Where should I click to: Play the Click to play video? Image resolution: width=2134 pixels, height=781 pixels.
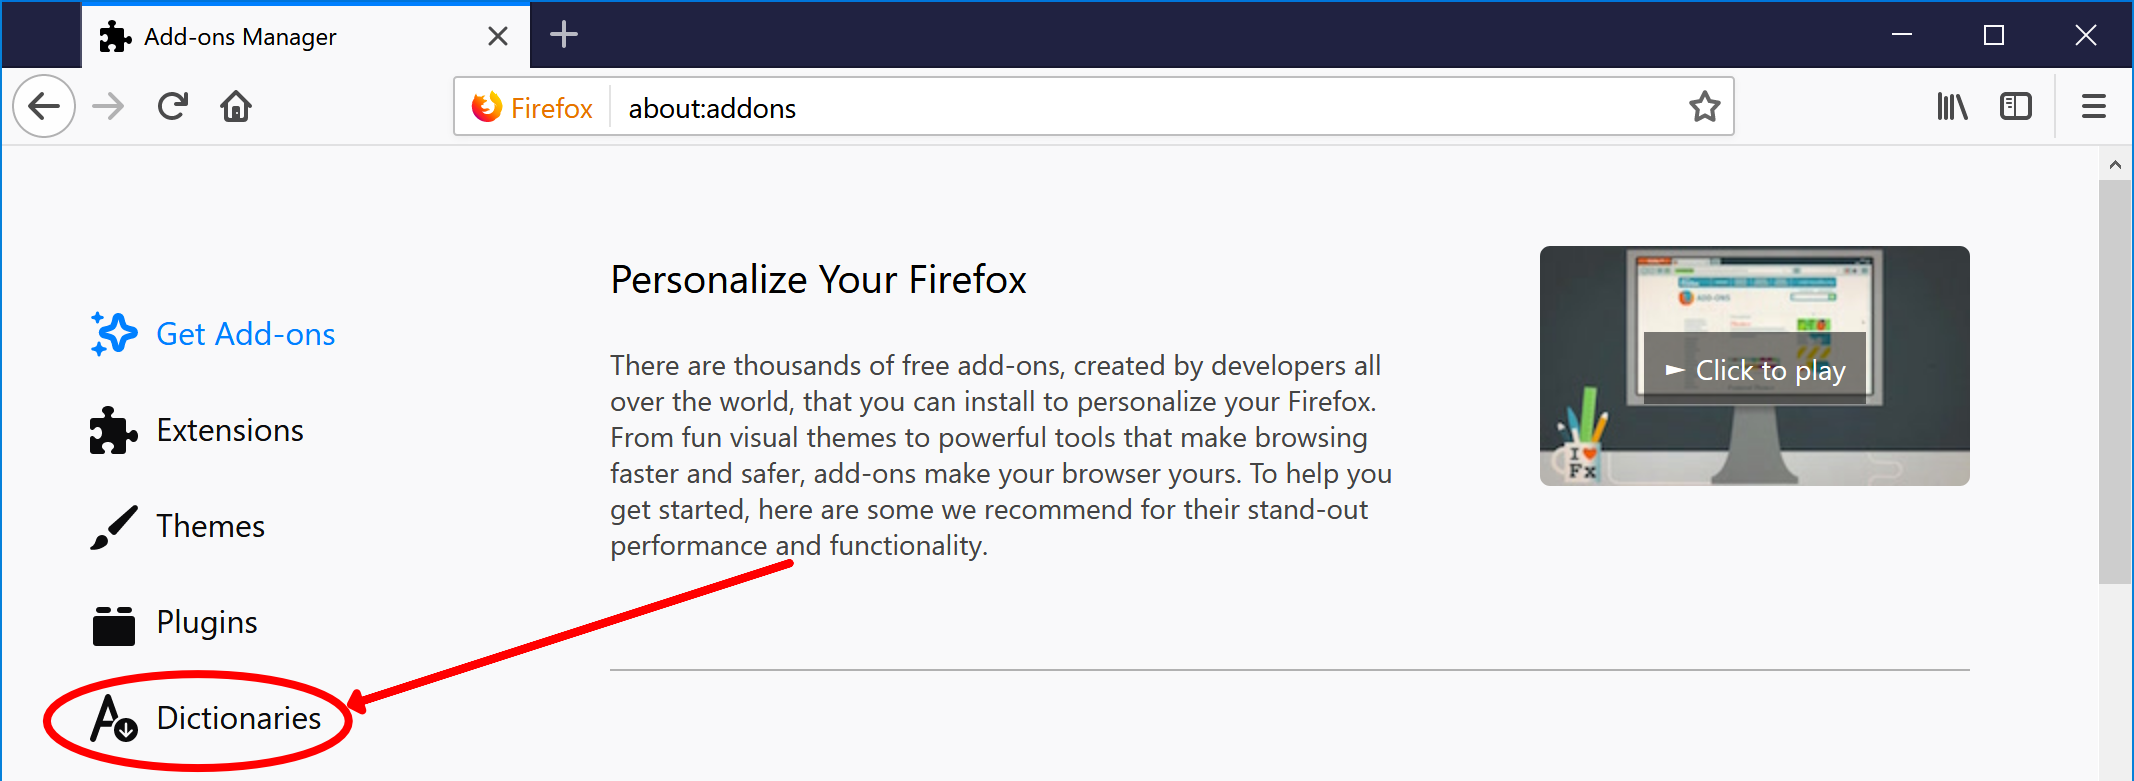[x=1755, y=370]
